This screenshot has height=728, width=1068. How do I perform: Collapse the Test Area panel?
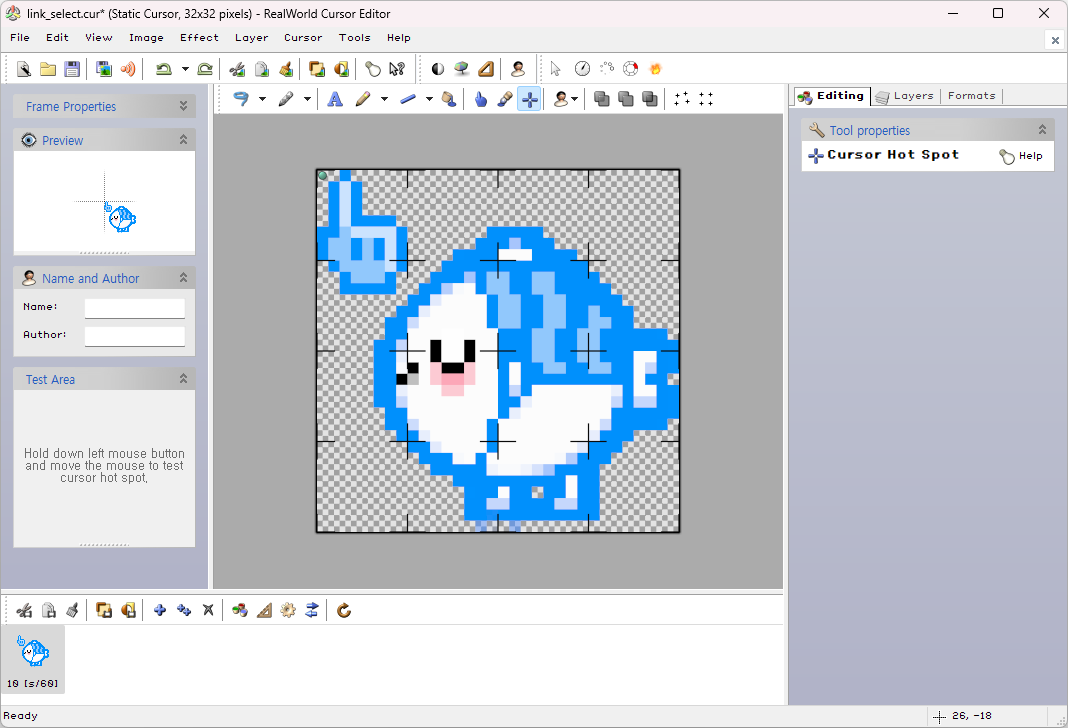(x=183, y=379)
